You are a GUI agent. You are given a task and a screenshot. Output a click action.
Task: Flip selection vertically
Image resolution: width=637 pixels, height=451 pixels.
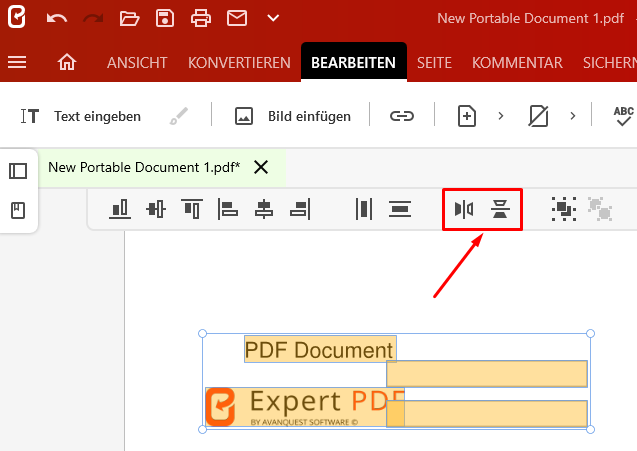pyautogui.click(x=500, y=209)
